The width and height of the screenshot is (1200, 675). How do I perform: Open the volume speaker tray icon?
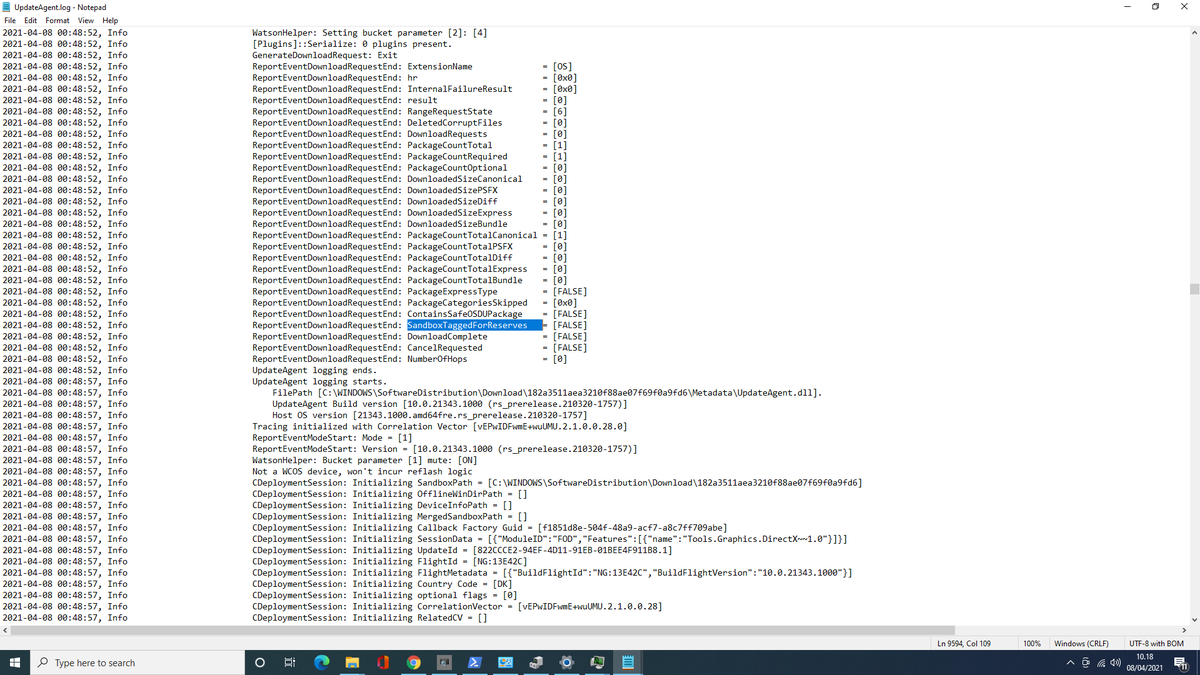tap(1114, 663)
